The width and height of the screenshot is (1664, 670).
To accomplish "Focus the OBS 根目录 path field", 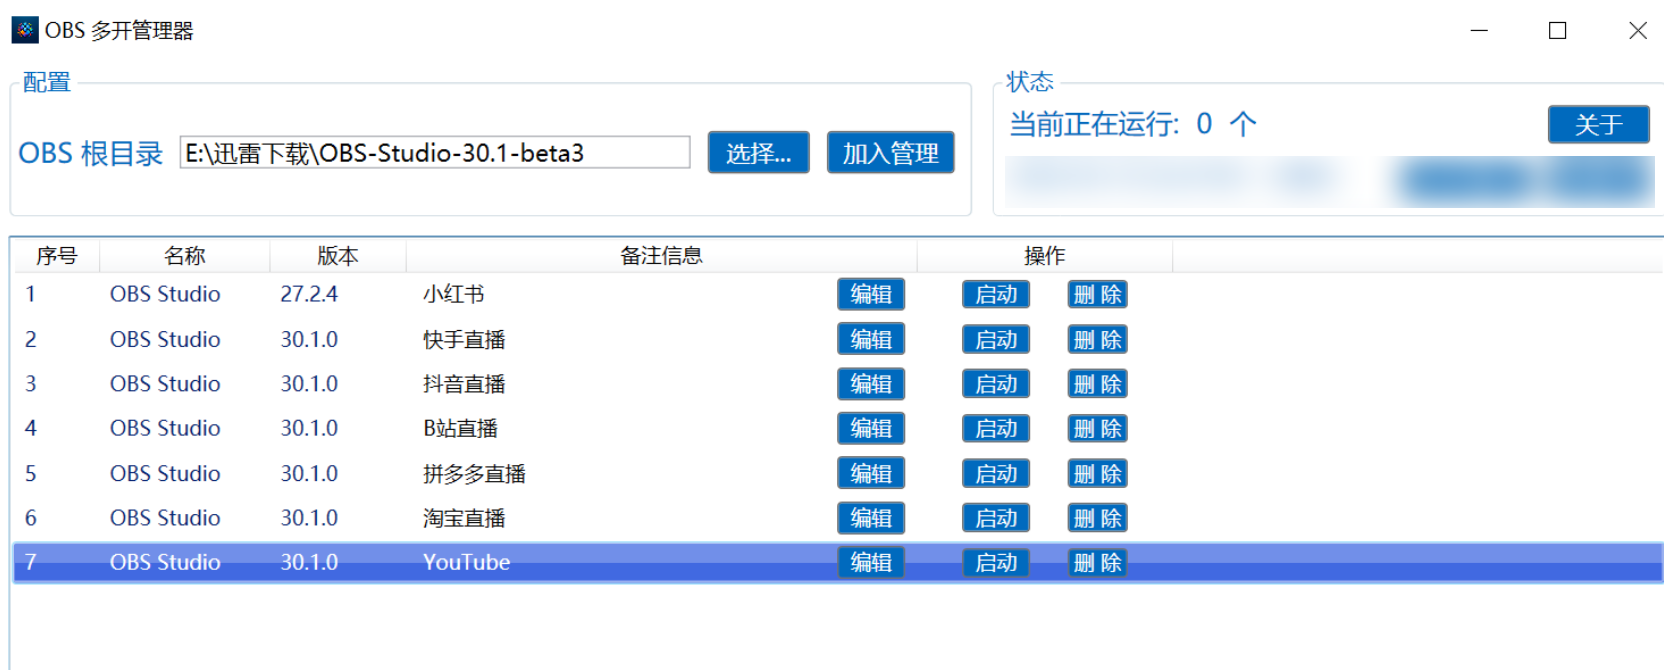I will click(x=435, y=153).
